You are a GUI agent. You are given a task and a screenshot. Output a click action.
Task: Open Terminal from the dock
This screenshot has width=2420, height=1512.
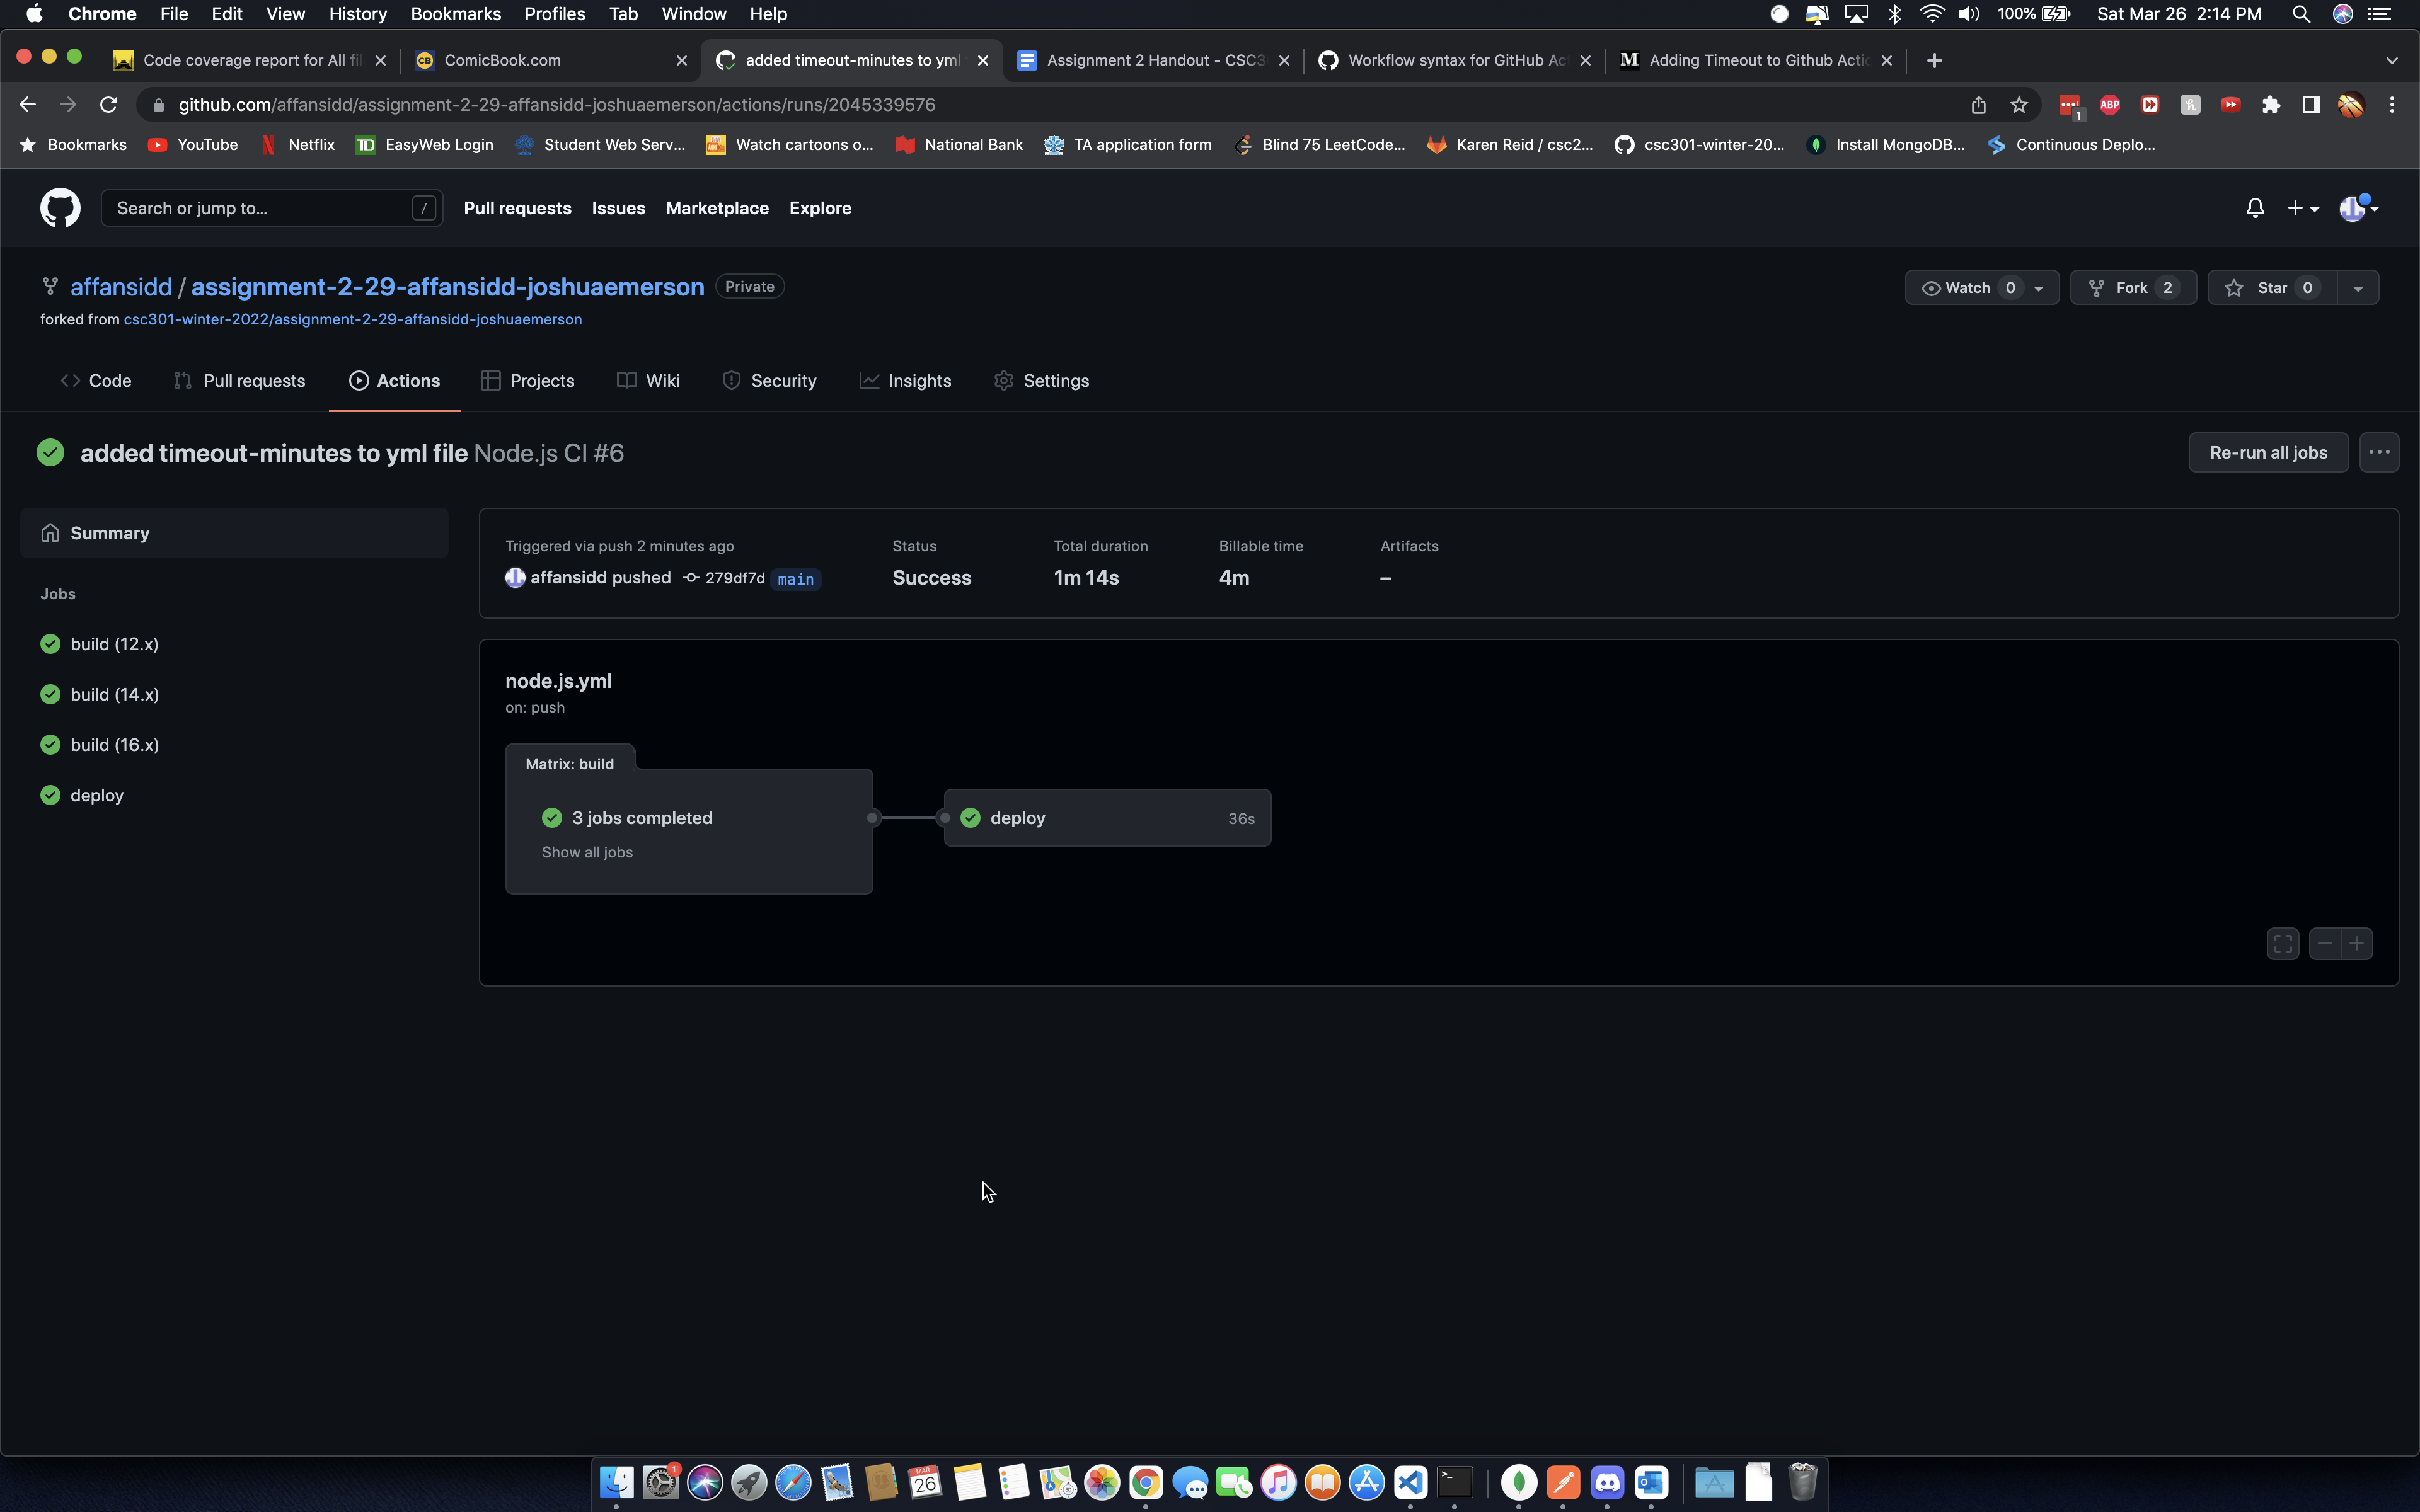coord(1455,1482)
